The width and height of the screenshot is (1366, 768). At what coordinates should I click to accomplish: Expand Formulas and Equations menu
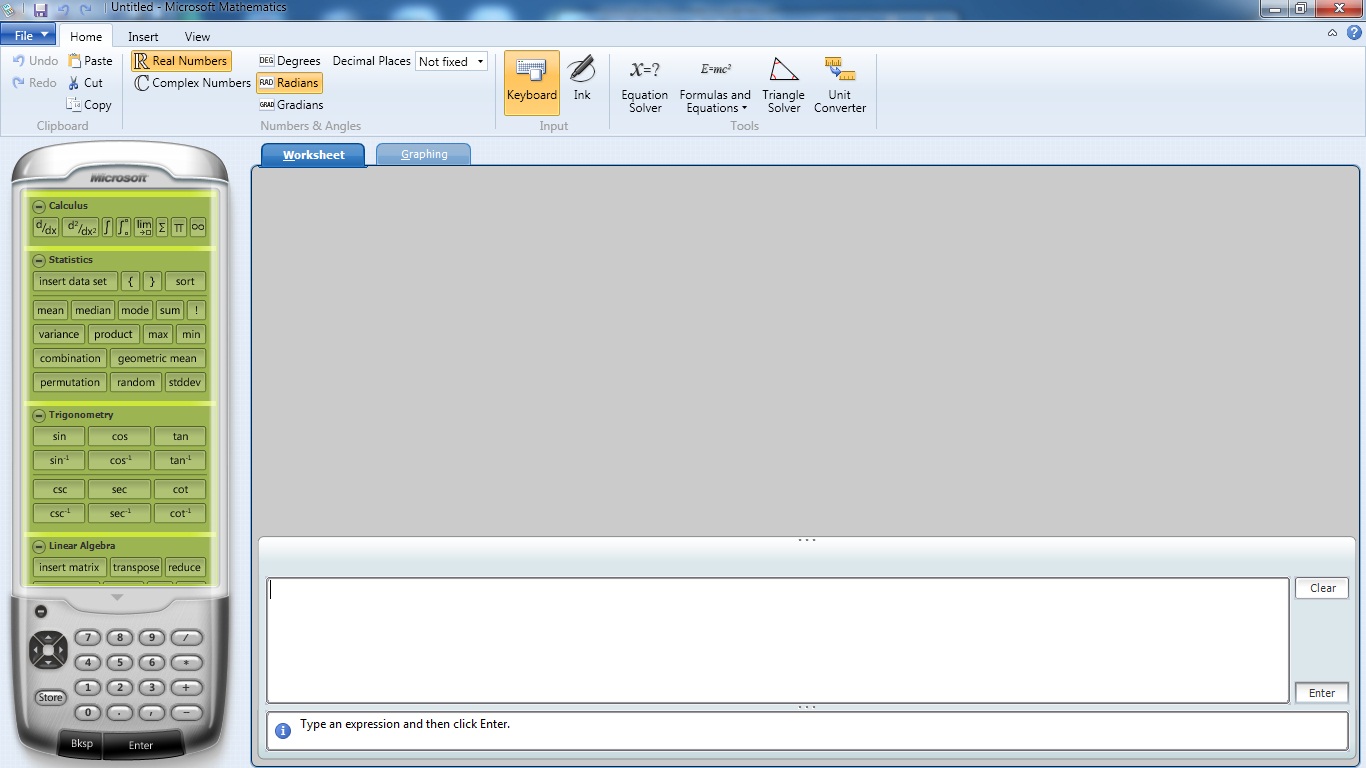click(715, 85)
